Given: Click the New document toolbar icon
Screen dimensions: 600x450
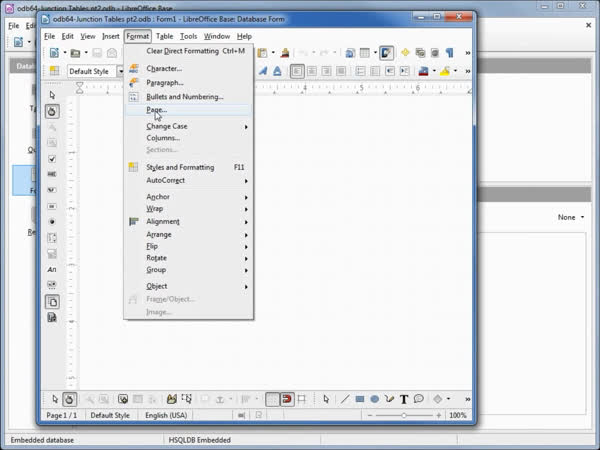Looking at the screenshot, I should [x=54, y=53].
